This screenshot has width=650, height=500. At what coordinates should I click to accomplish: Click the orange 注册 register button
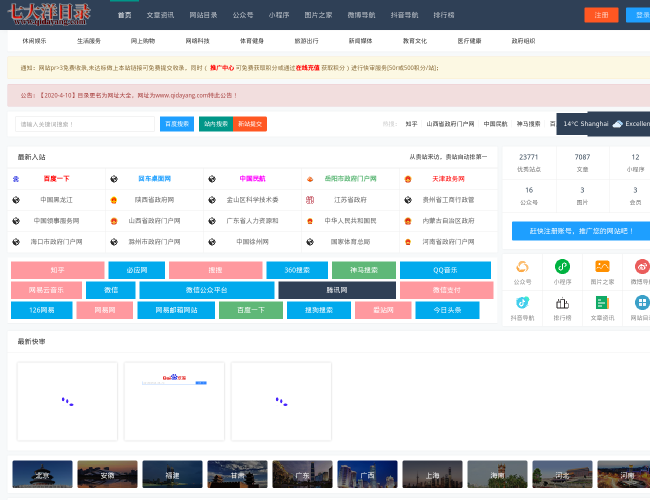(601, 15)
